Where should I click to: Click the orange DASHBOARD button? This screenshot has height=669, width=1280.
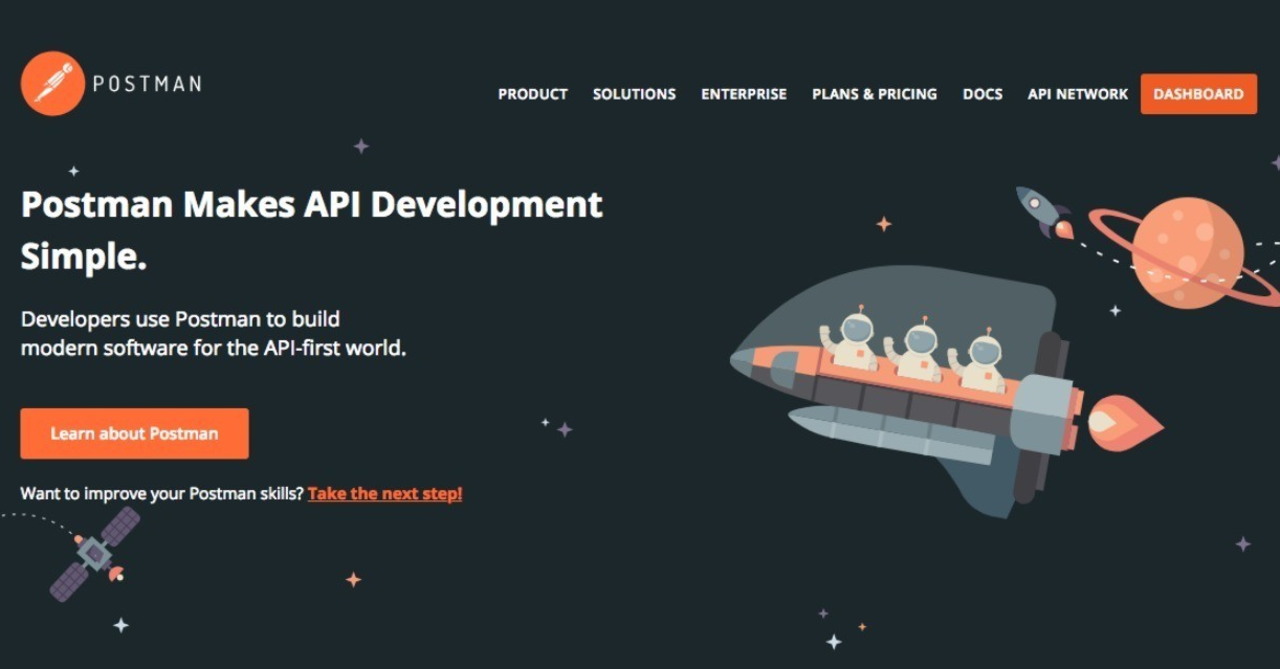coord(1199,94)
